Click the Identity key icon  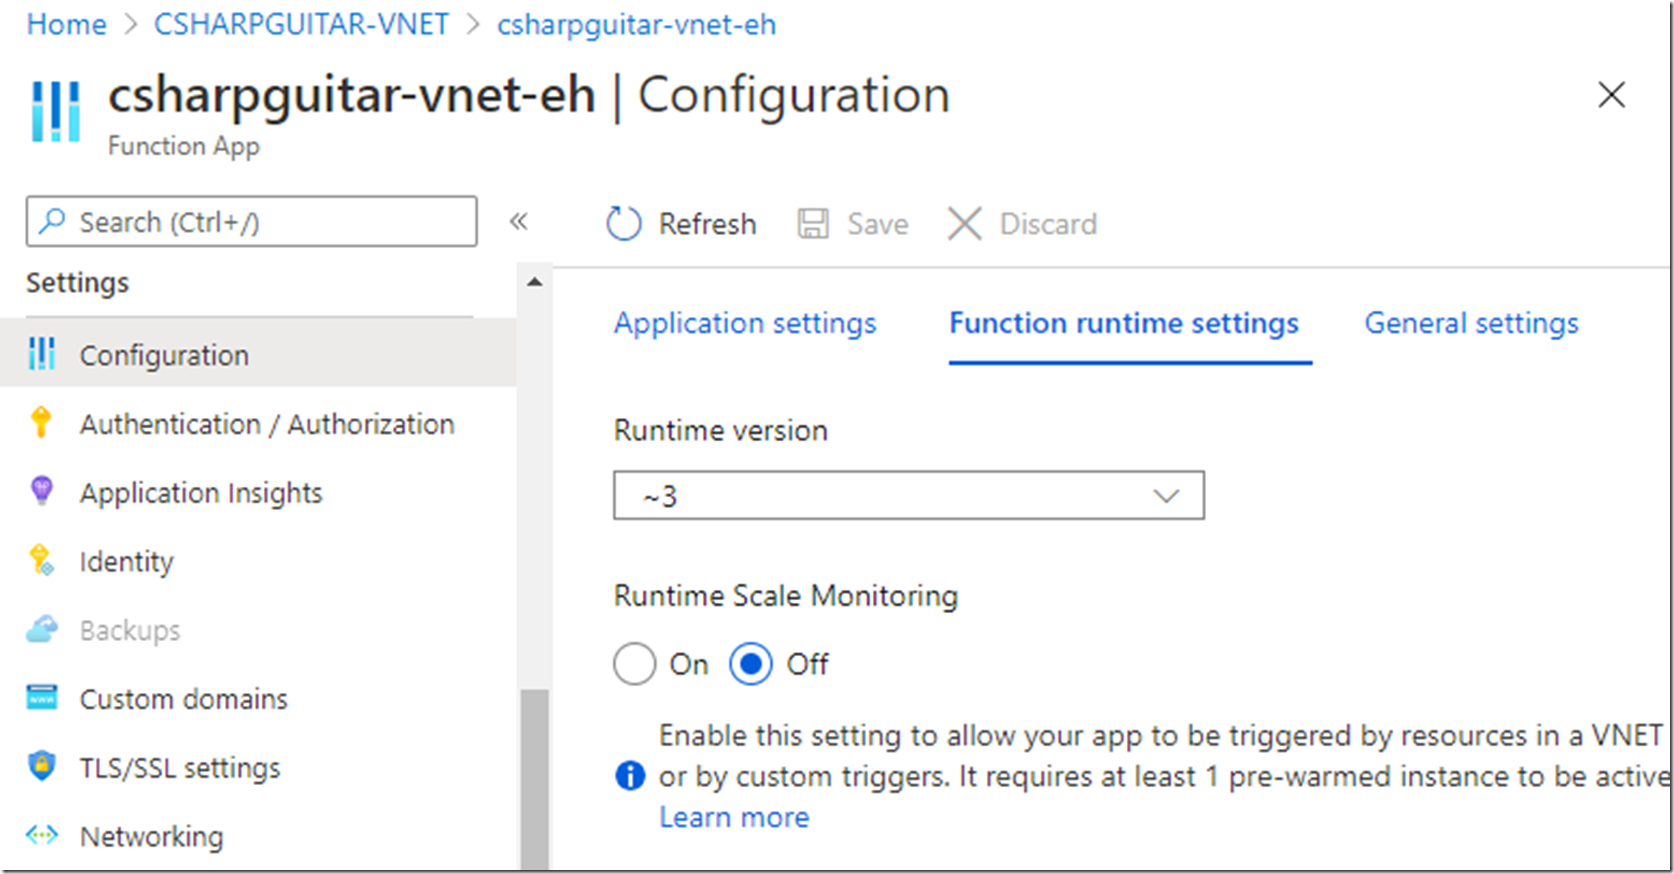41,560
